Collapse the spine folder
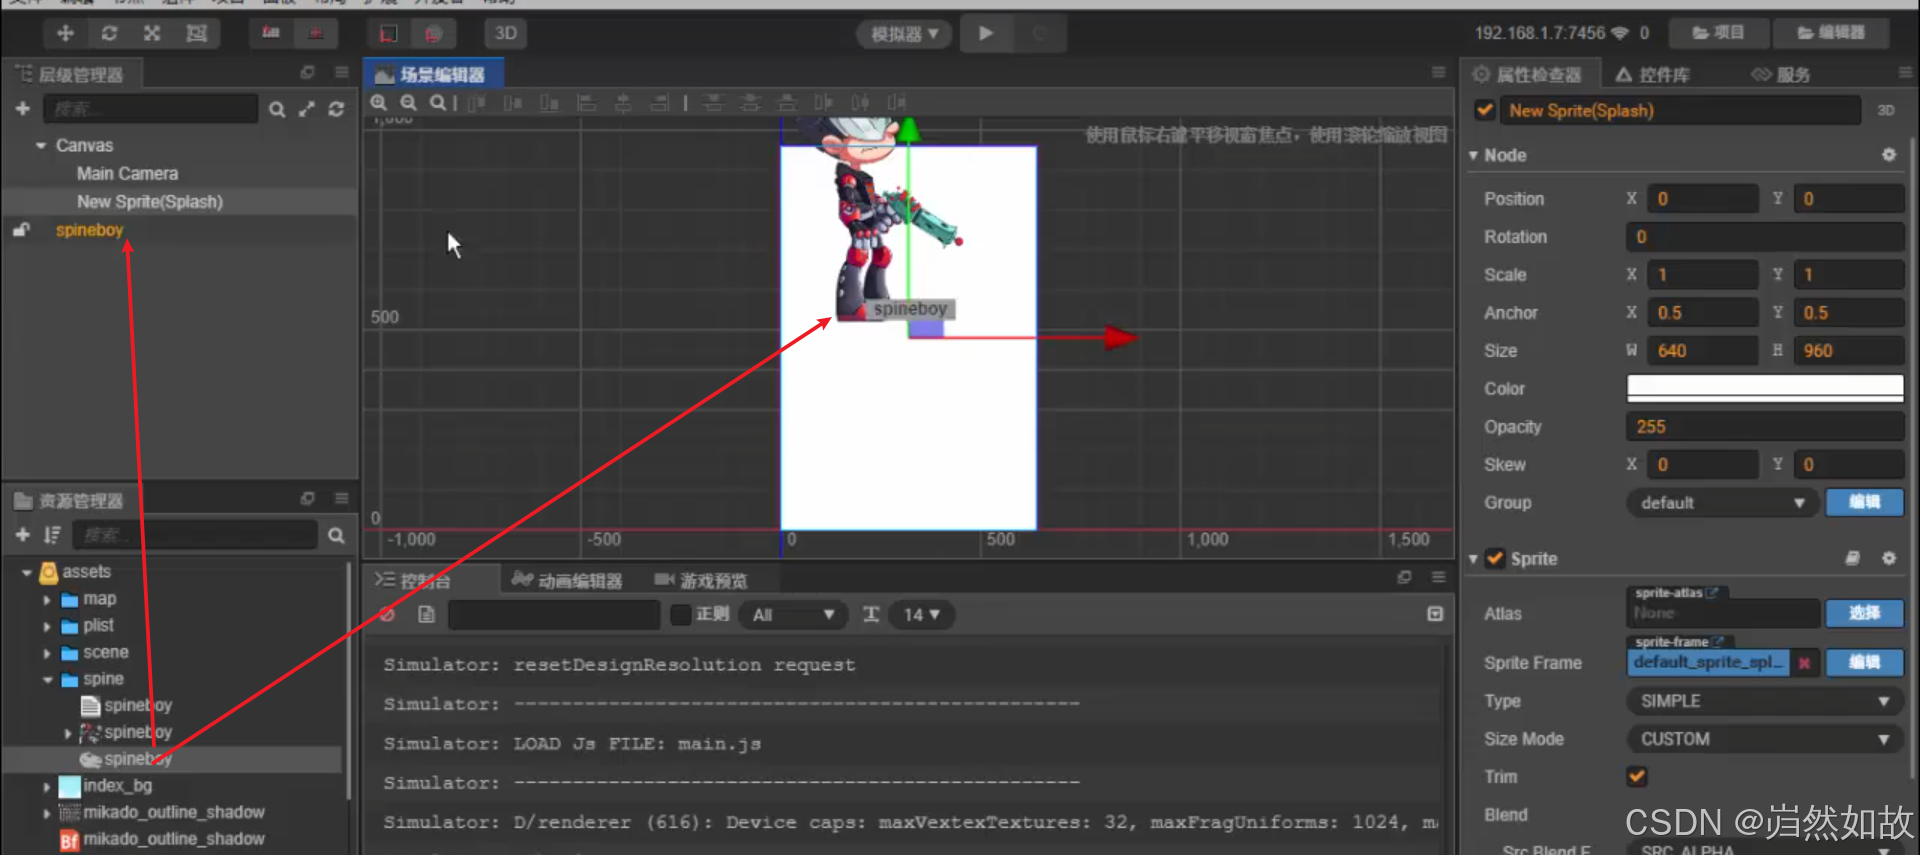The width and height of the screenshot is (1920, 855). coord(47,679)
